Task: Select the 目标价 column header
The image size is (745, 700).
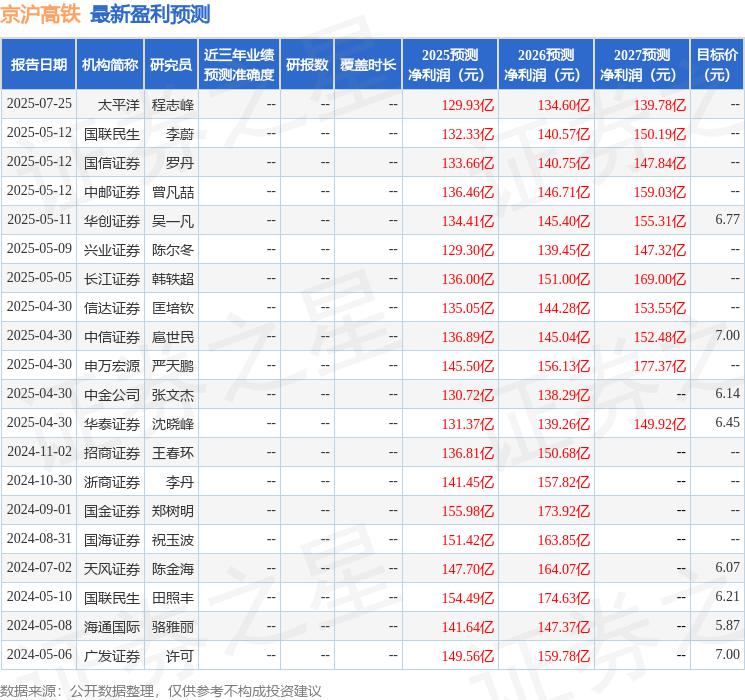Action: click(x=717, y=65)
